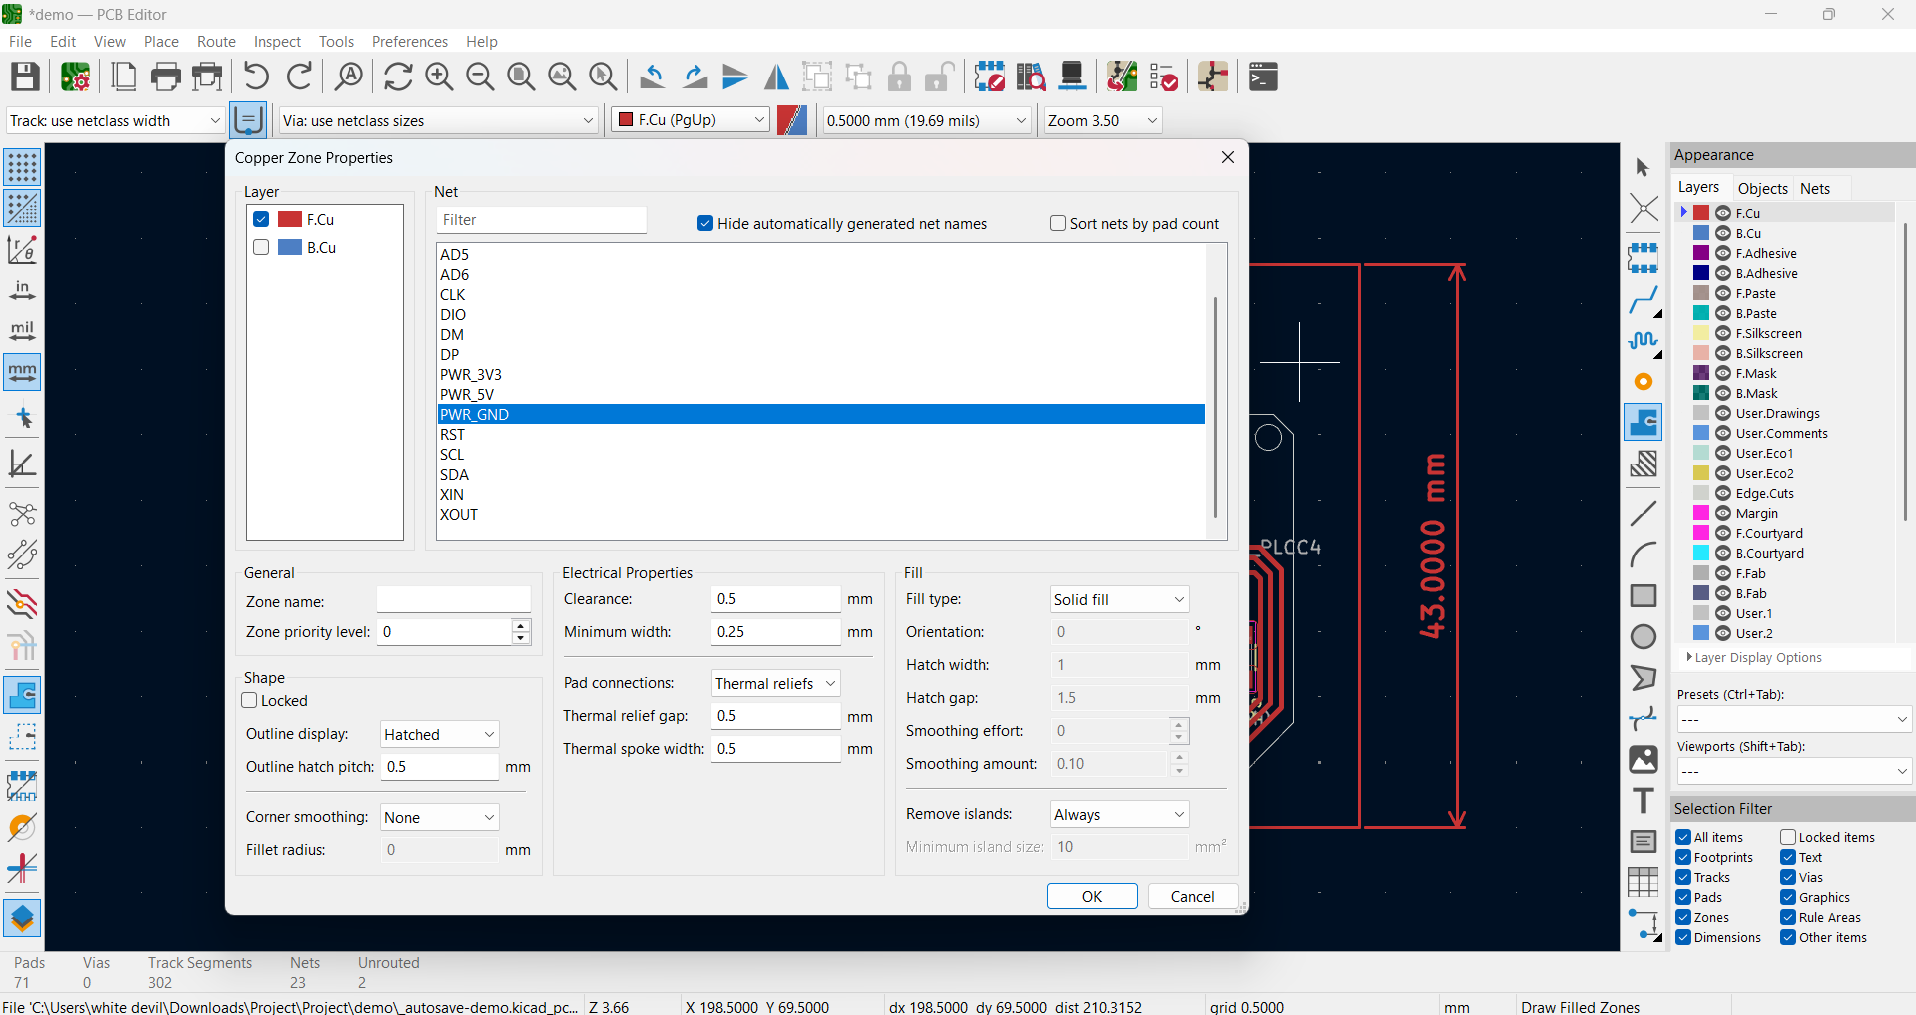Select the PWR_3V3 net
The image size is (1916, 1015).
[821, 374]
